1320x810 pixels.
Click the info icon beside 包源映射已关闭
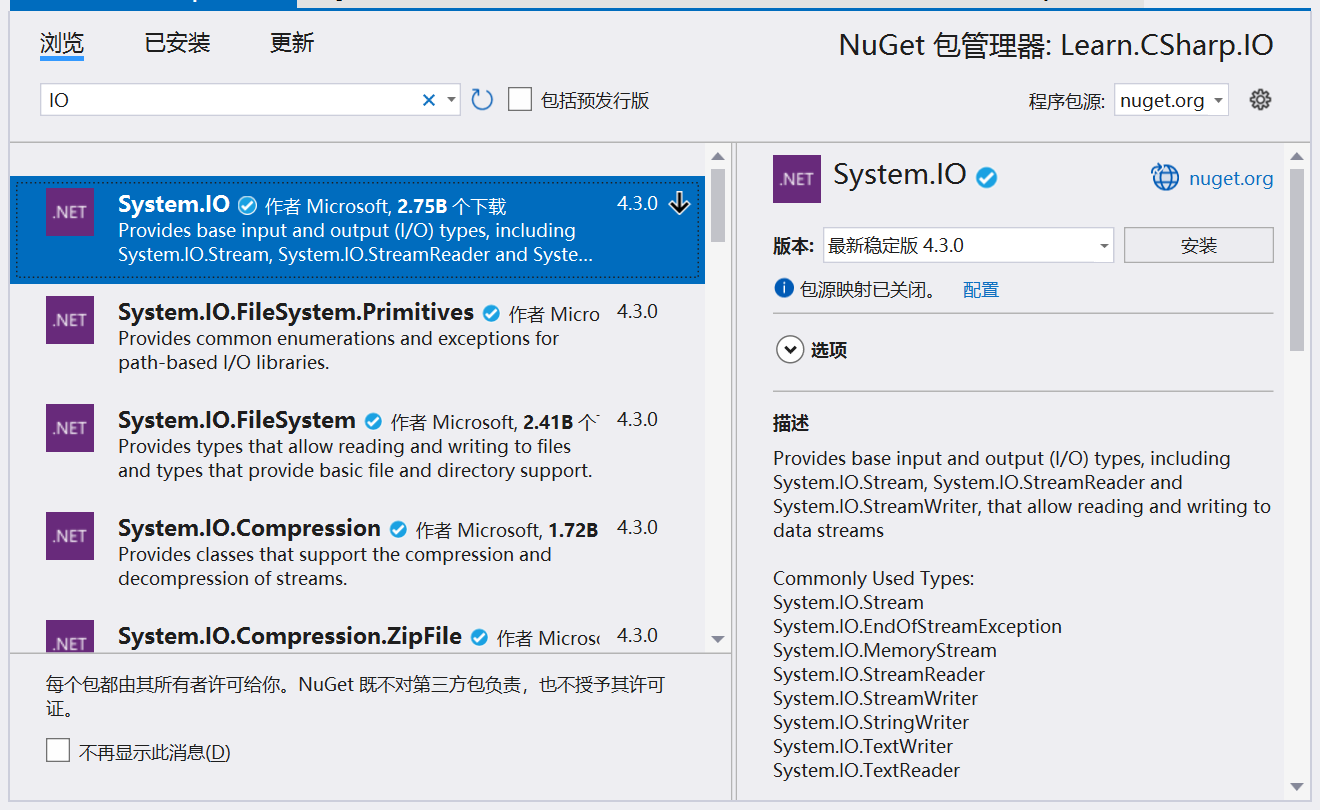click(784, 288)
